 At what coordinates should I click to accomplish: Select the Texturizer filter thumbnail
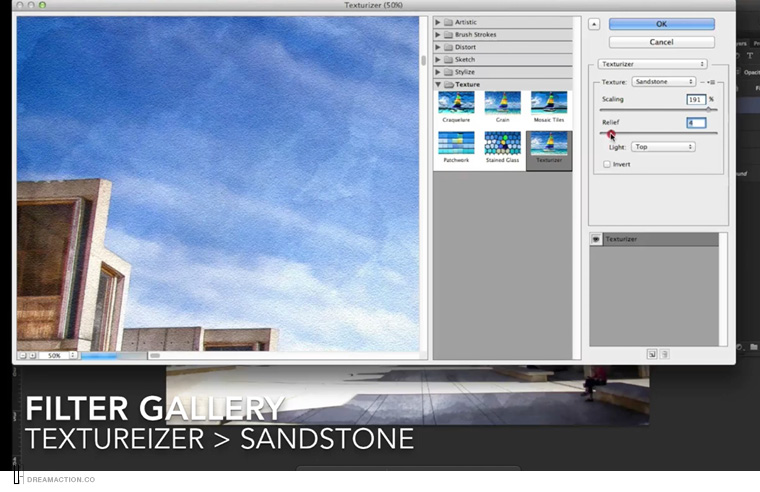click(549, 151)
